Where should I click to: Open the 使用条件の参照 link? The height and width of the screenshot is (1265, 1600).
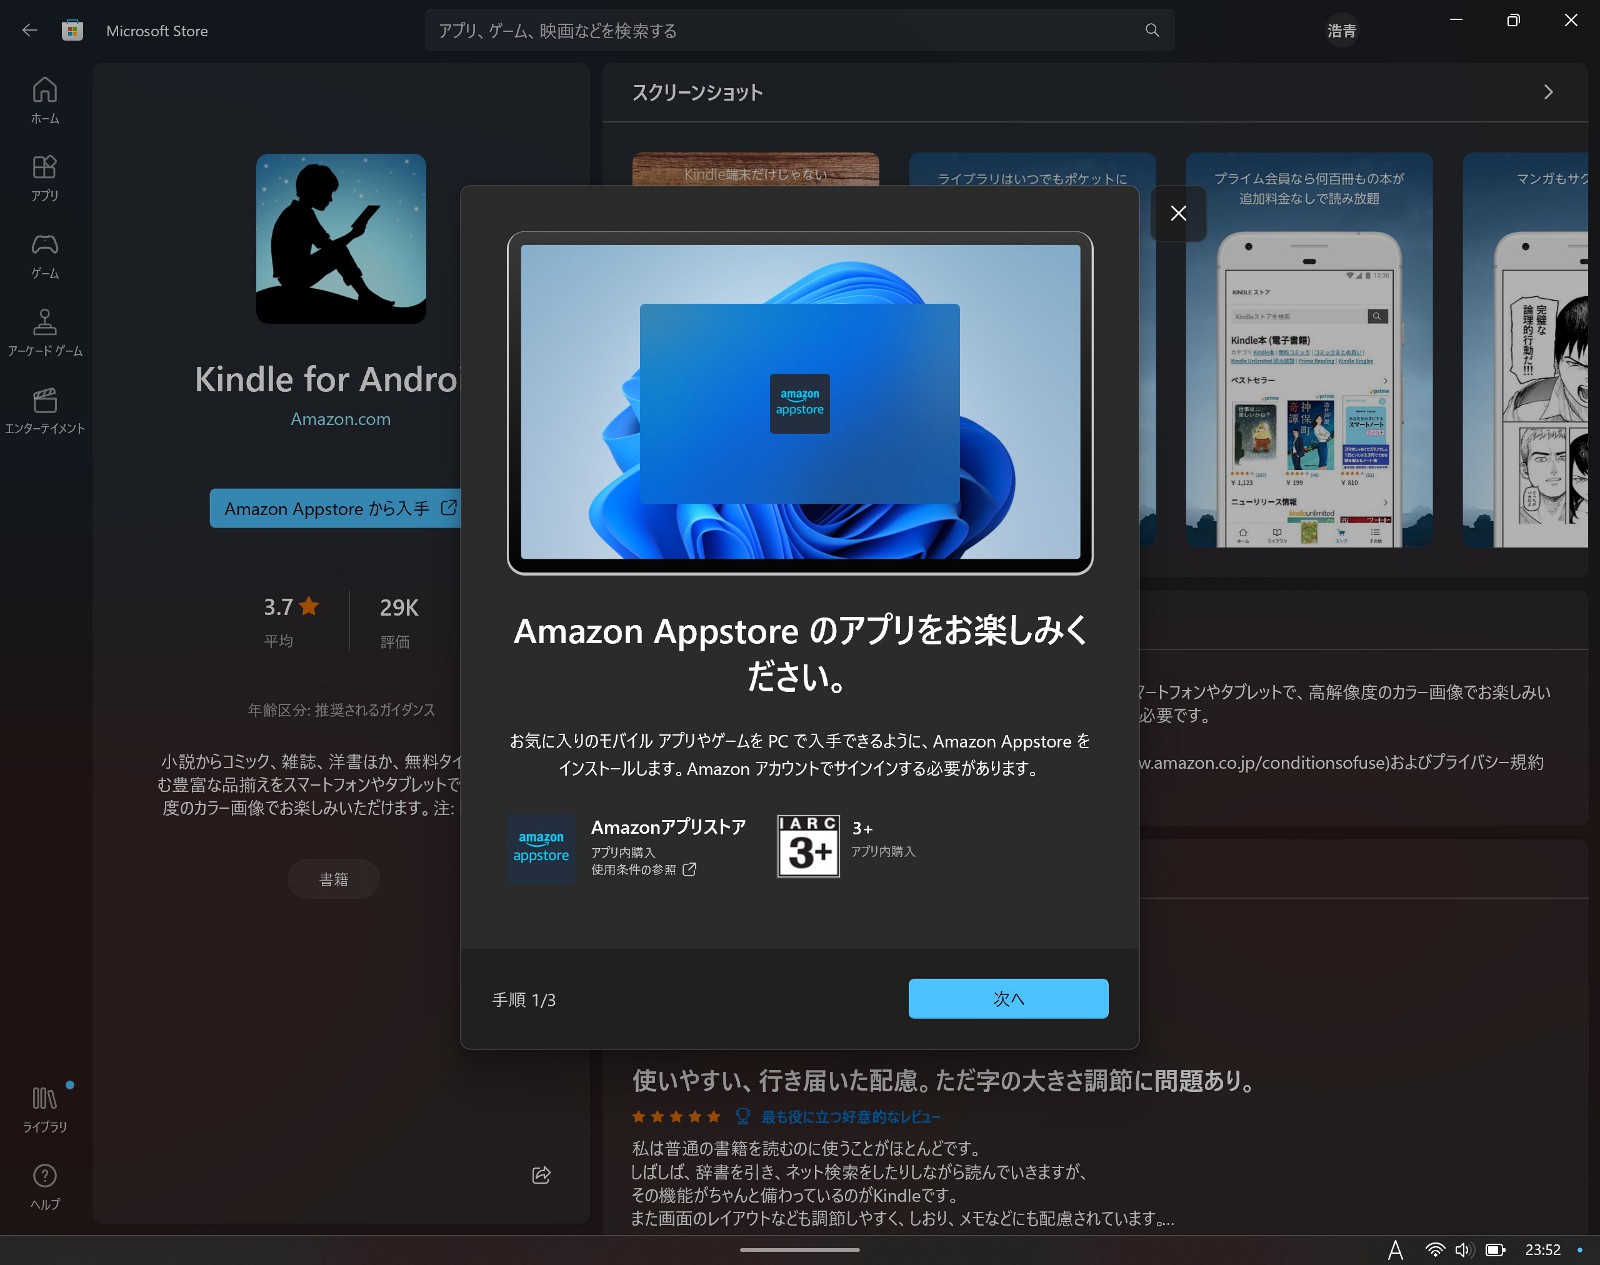coord(640,870)
